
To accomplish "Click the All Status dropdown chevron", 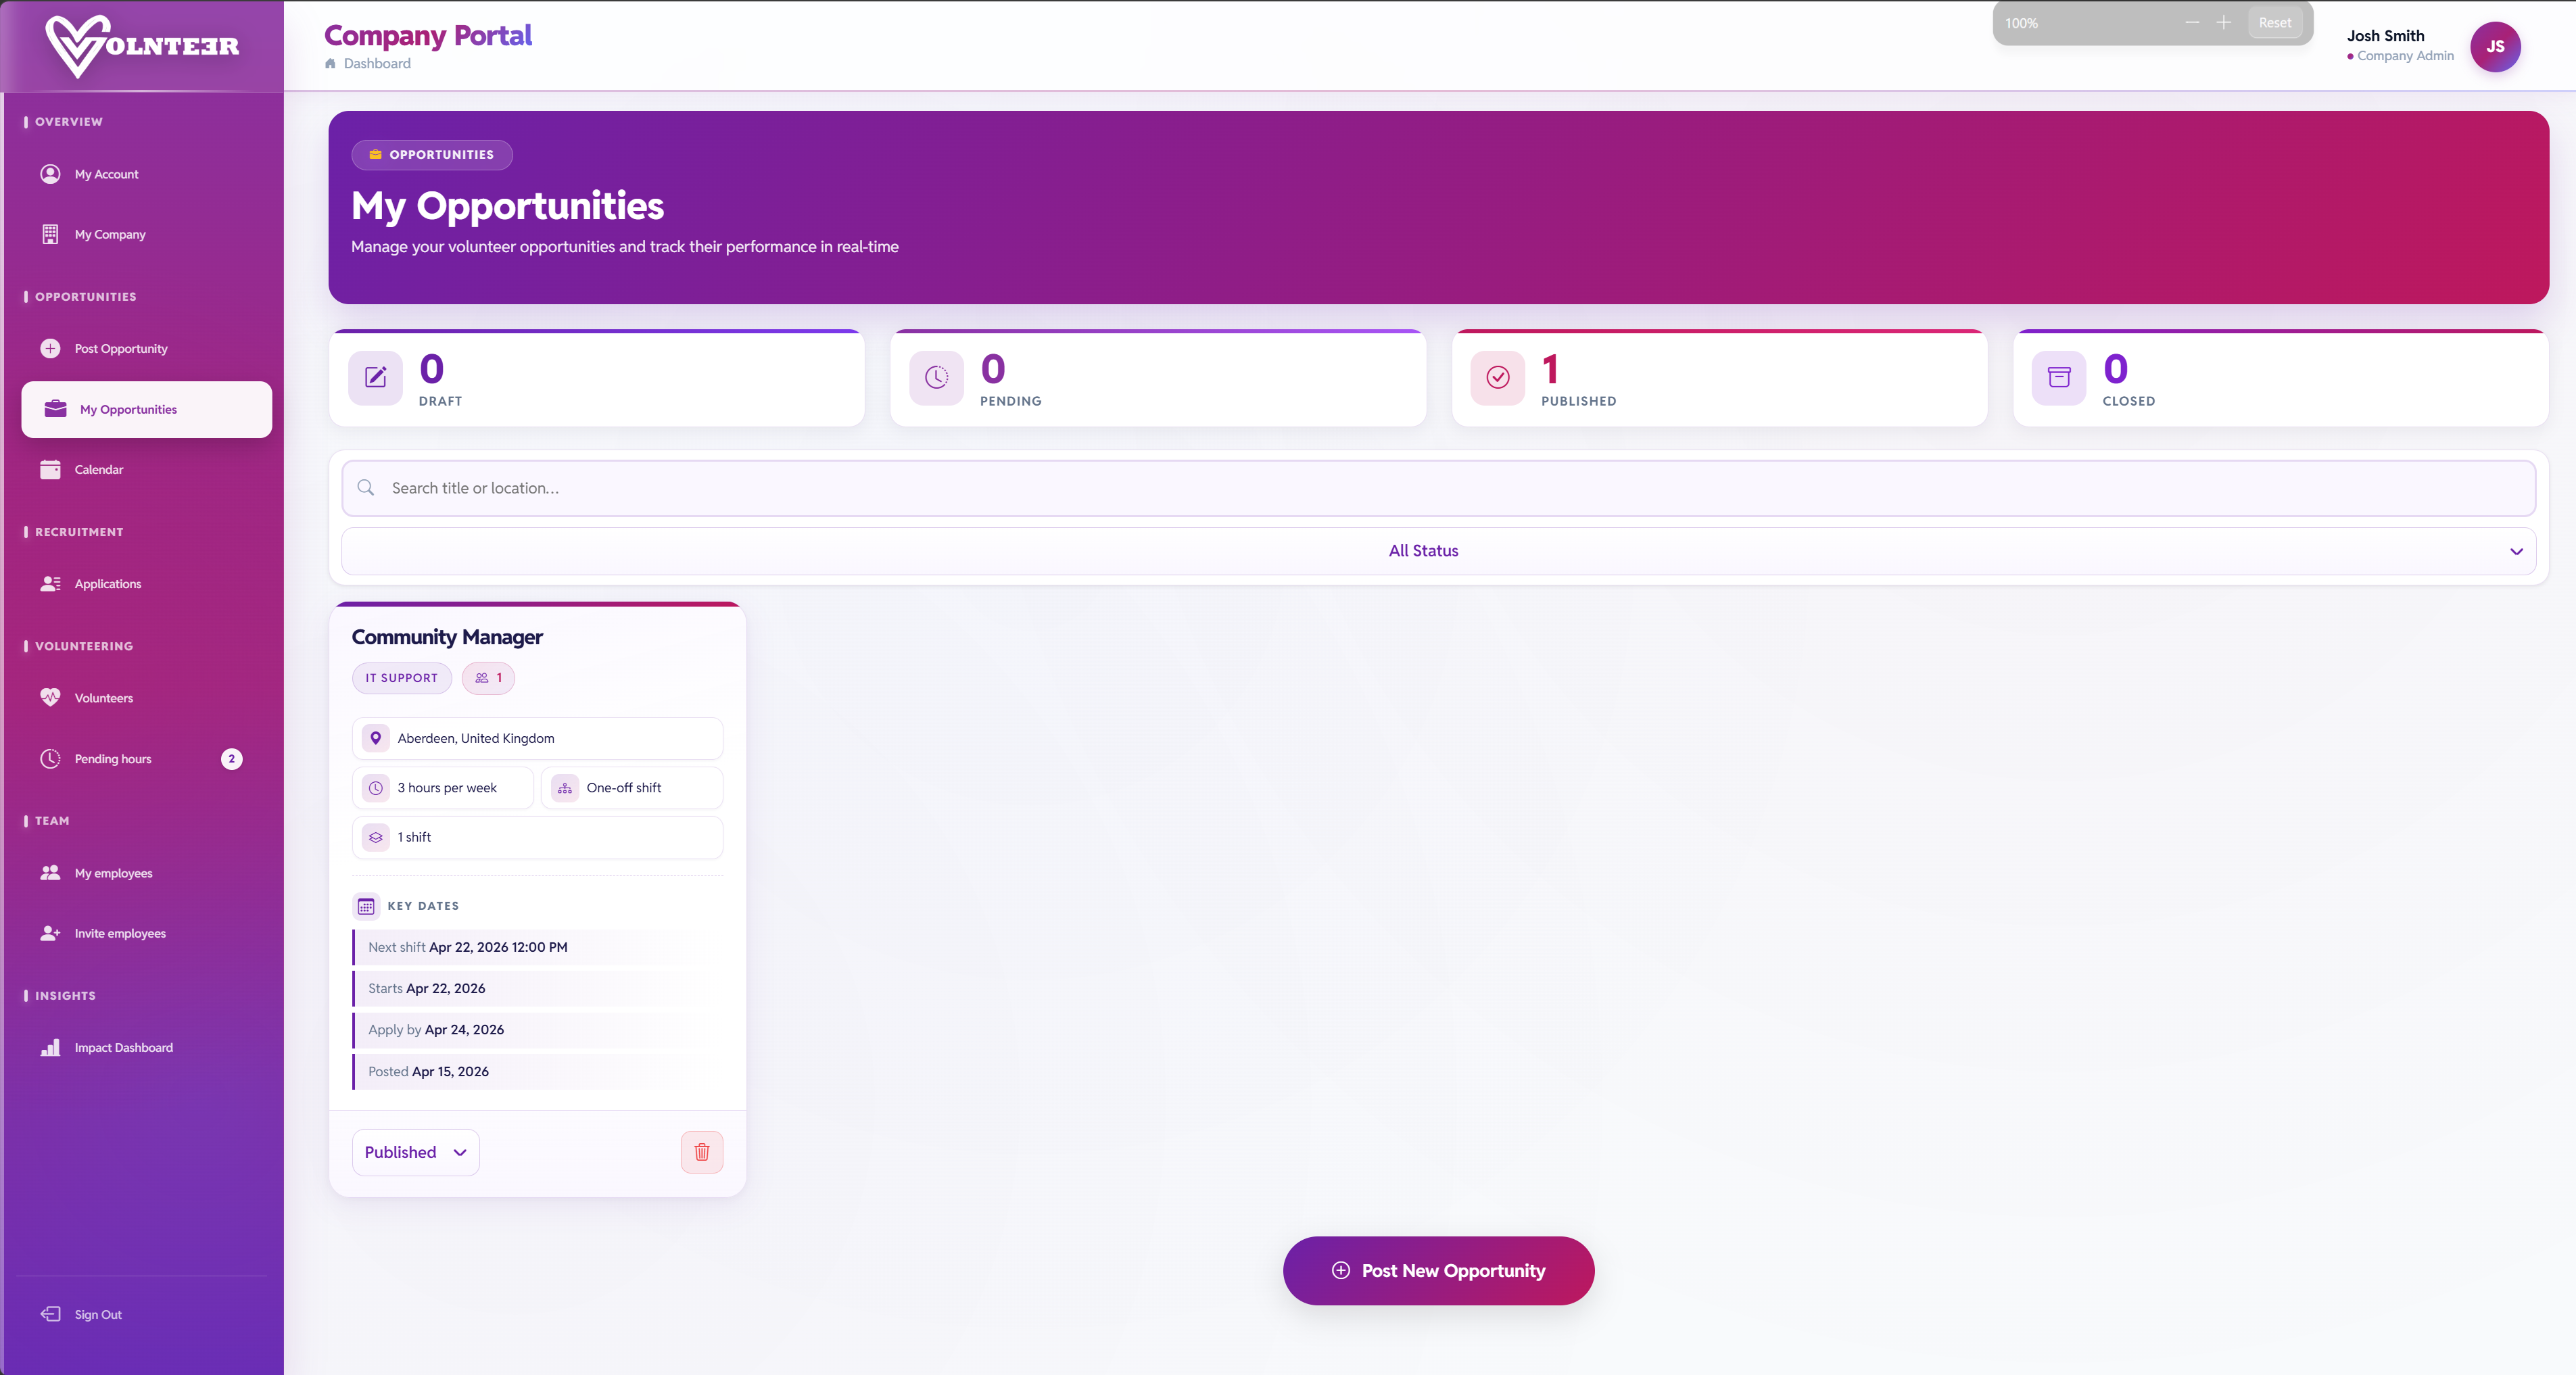I will (x=2516, y=552).
